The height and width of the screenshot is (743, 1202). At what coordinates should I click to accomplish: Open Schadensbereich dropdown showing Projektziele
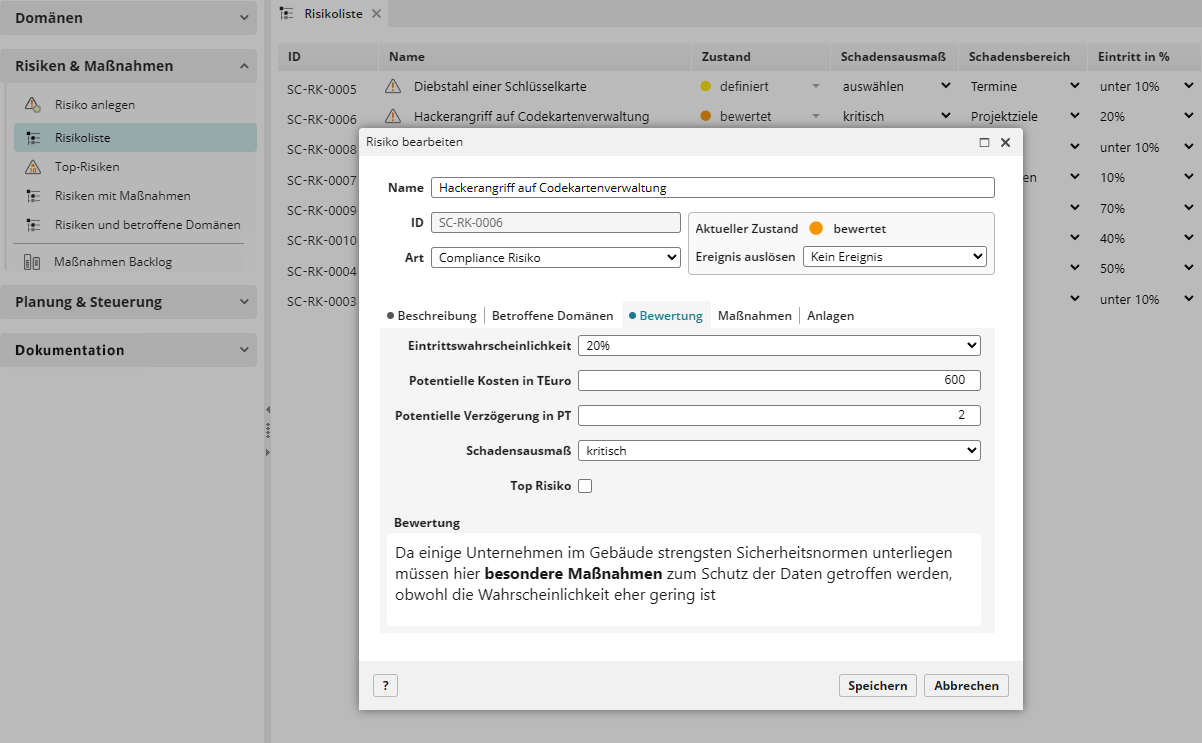[1074, 116]
